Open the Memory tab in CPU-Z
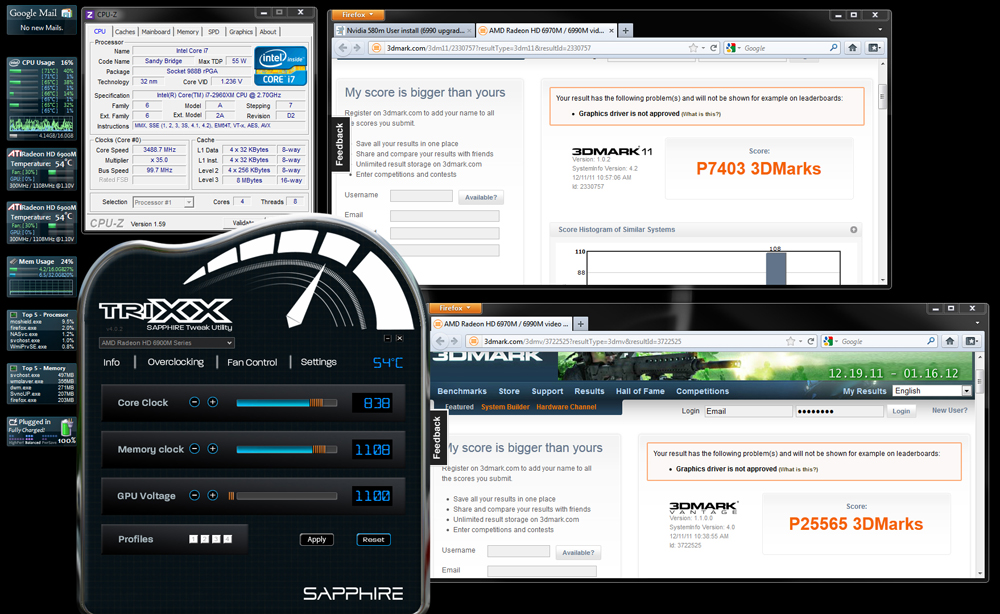The image size is (1000, 614). (188, 31)
